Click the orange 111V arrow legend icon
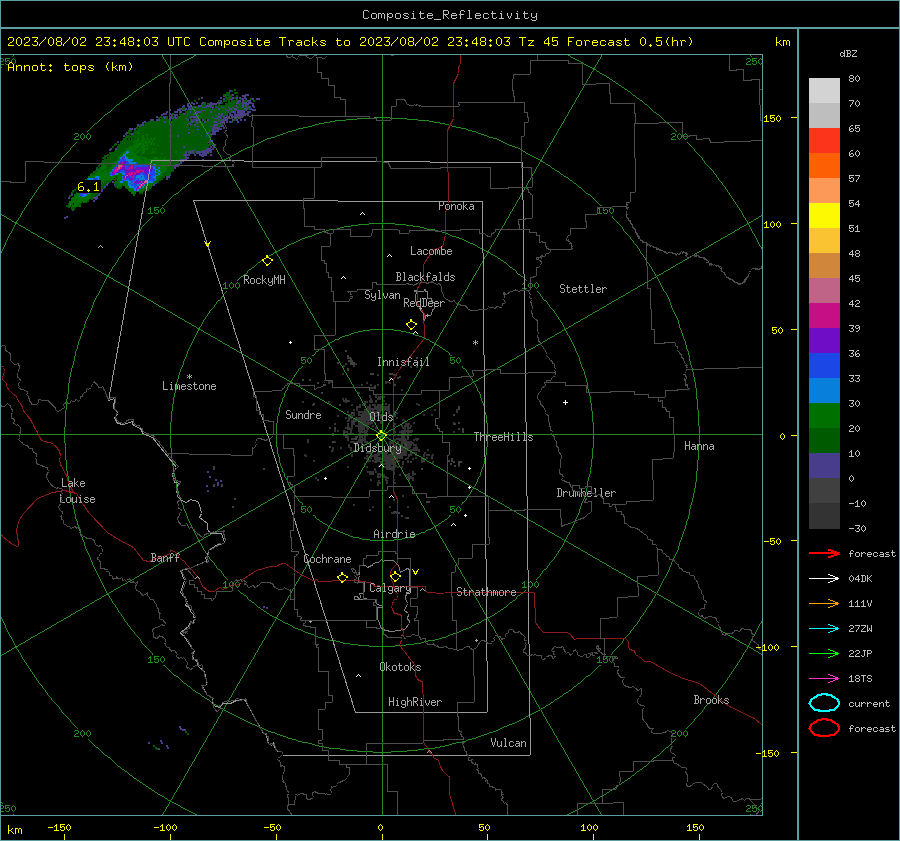The image size is (900, 841). point(824,603)
